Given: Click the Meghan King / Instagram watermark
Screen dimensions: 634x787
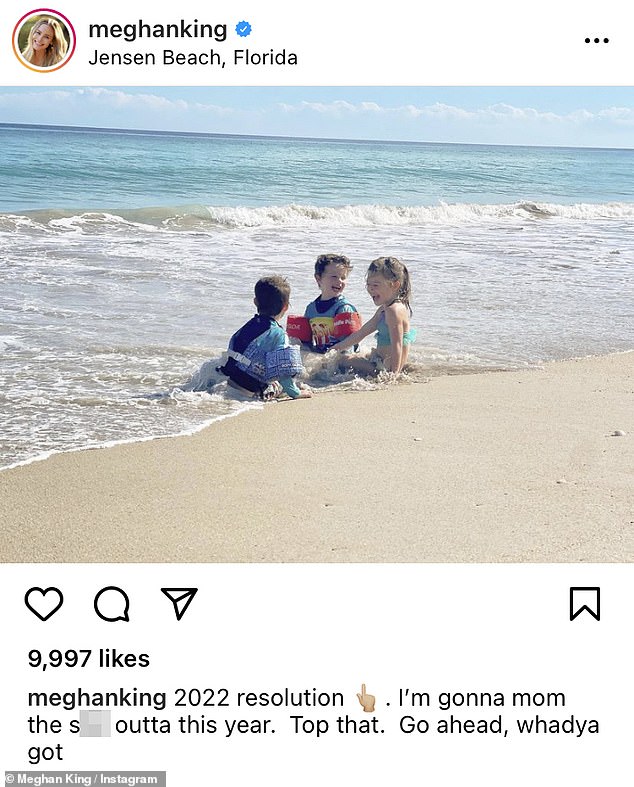Looking at the screenshot, I should tap(82, 779).
